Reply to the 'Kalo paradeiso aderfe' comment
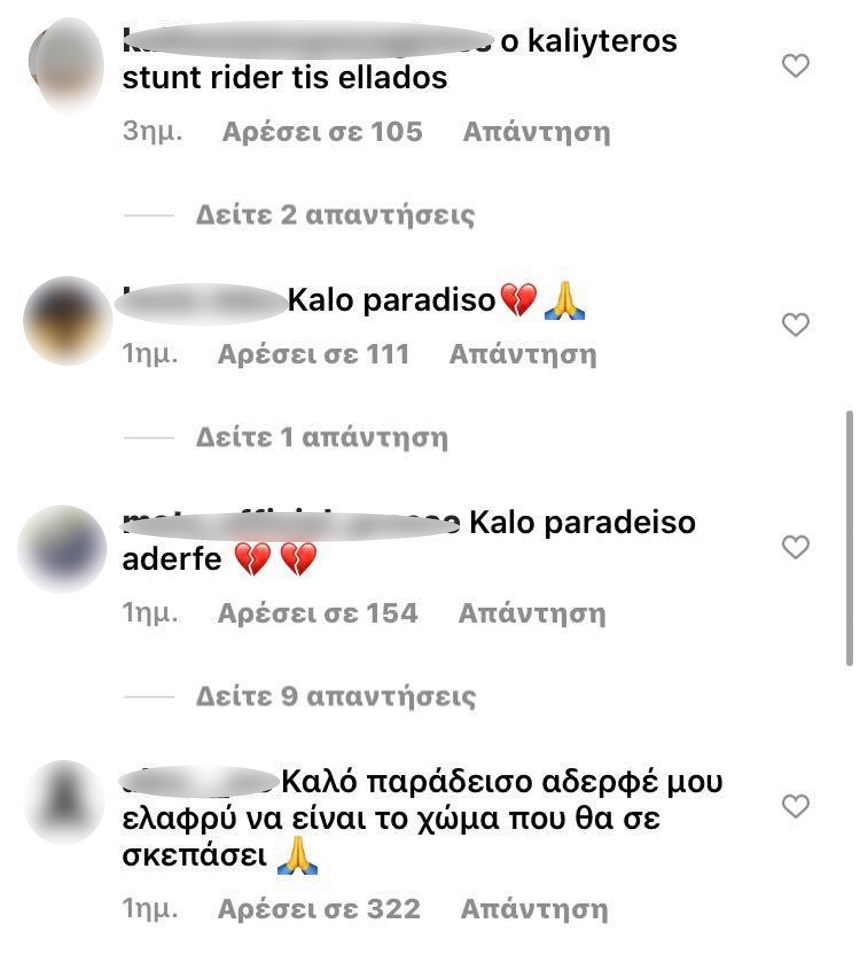The width and height of the screenshot is (860, 955). pos(532,613)
